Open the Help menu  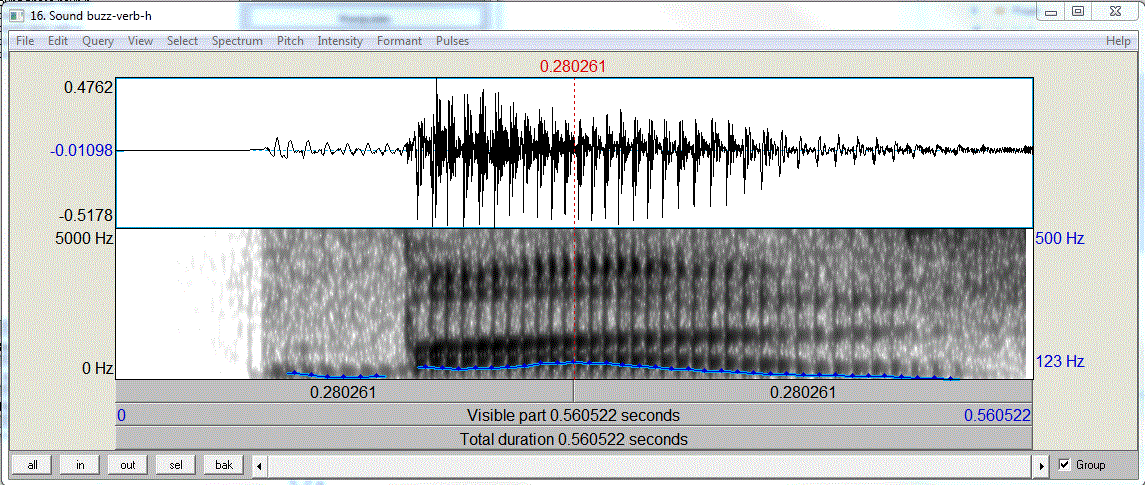point(1118,41)
